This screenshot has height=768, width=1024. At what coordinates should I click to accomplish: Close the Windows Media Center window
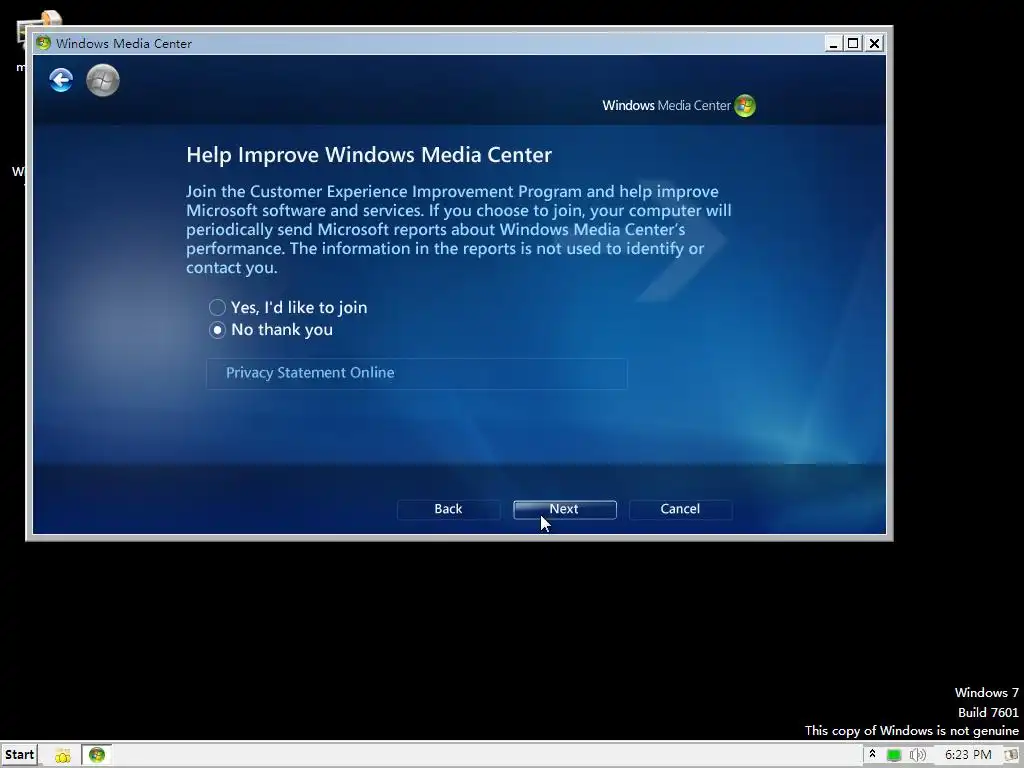[x=874, y=43]
